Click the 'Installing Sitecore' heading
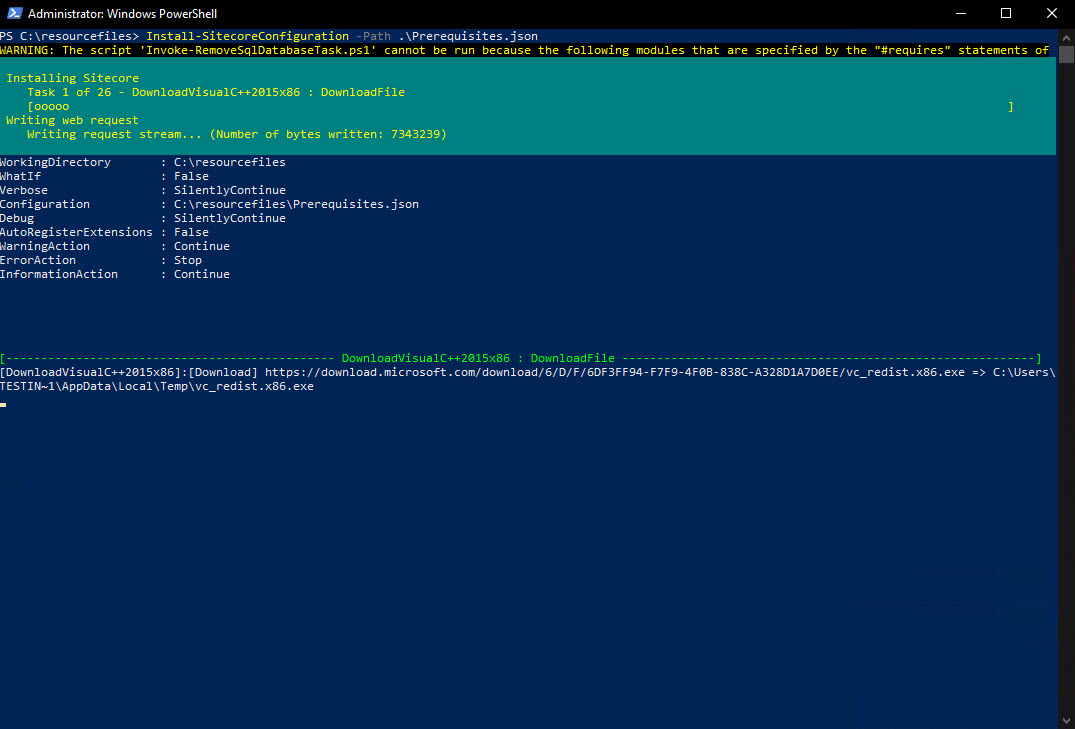The width and height of the screenshot is (1075, 729). (73, 78)
